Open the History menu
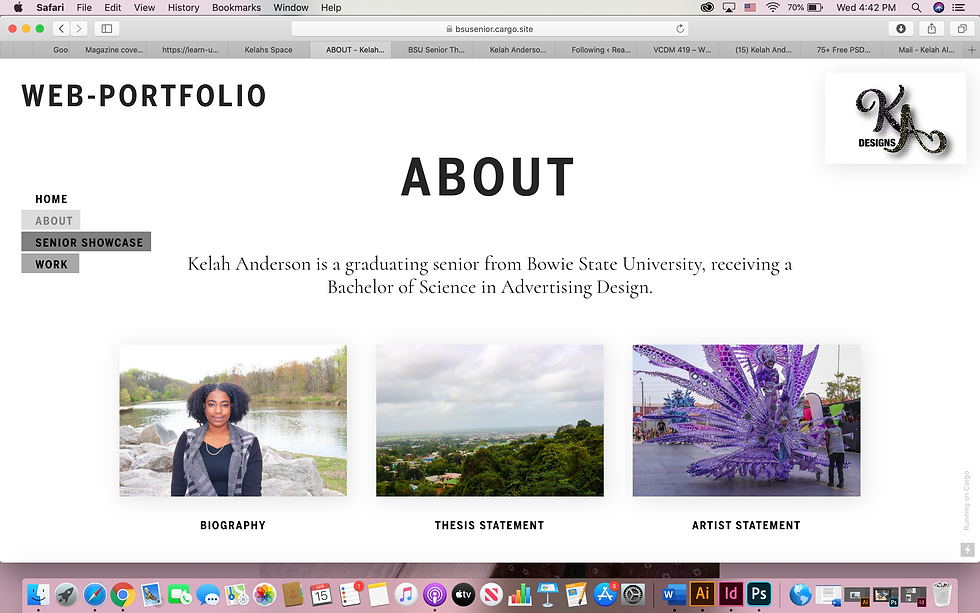This screenshot has width=980, height=613. tap(183, 7)
